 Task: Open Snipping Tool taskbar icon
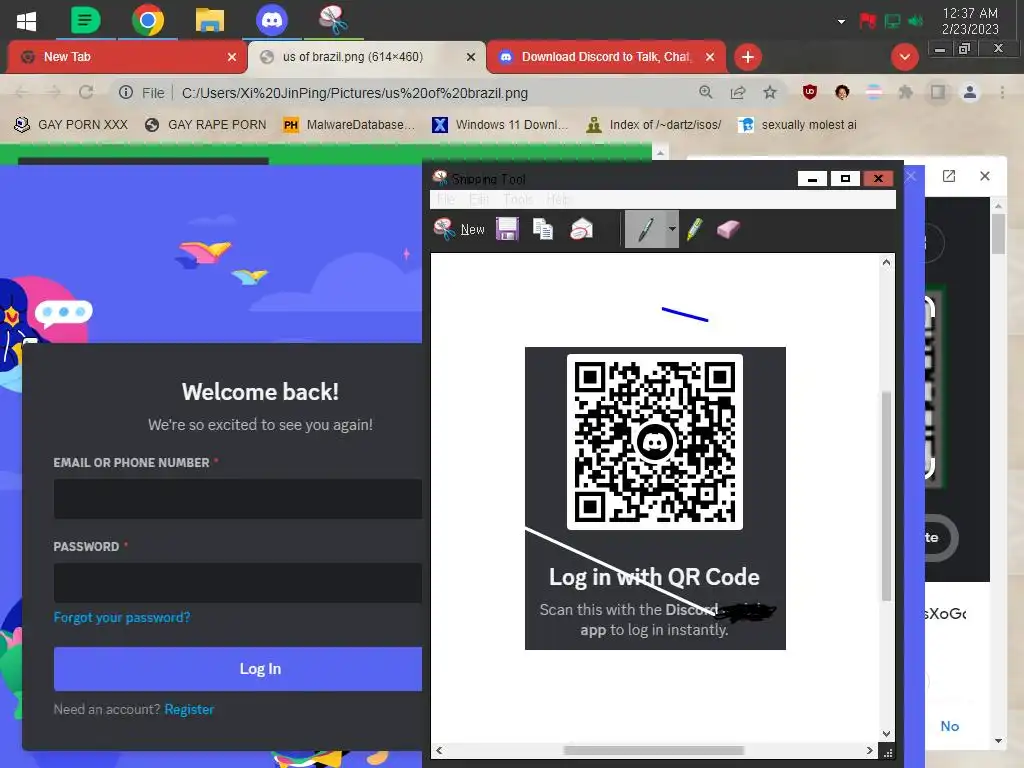(x=334, y=20)
